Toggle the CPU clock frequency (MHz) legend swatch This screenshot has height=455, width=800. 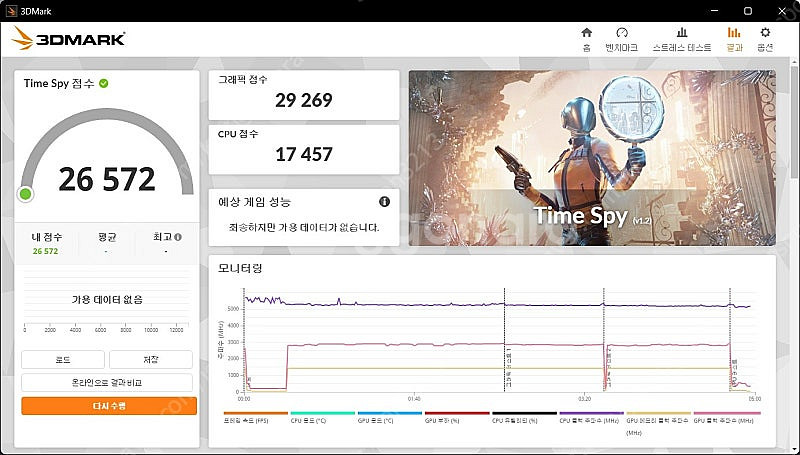[x=591, y=413]
